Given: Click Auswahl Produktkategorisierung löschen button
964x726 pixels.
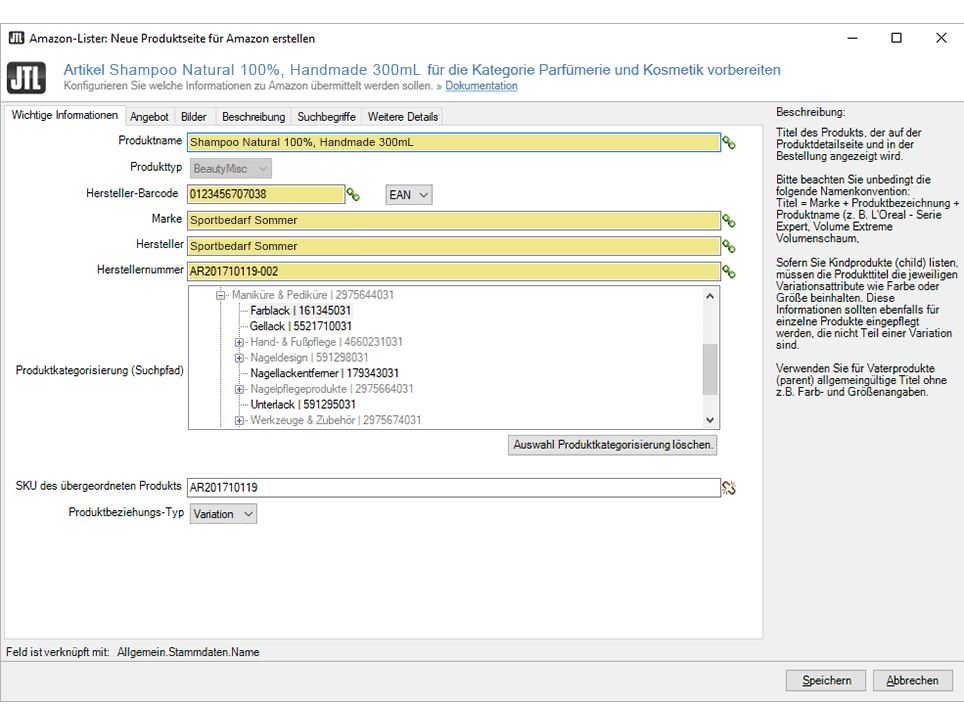Looking at the screenshot, I should click(612, 445).
